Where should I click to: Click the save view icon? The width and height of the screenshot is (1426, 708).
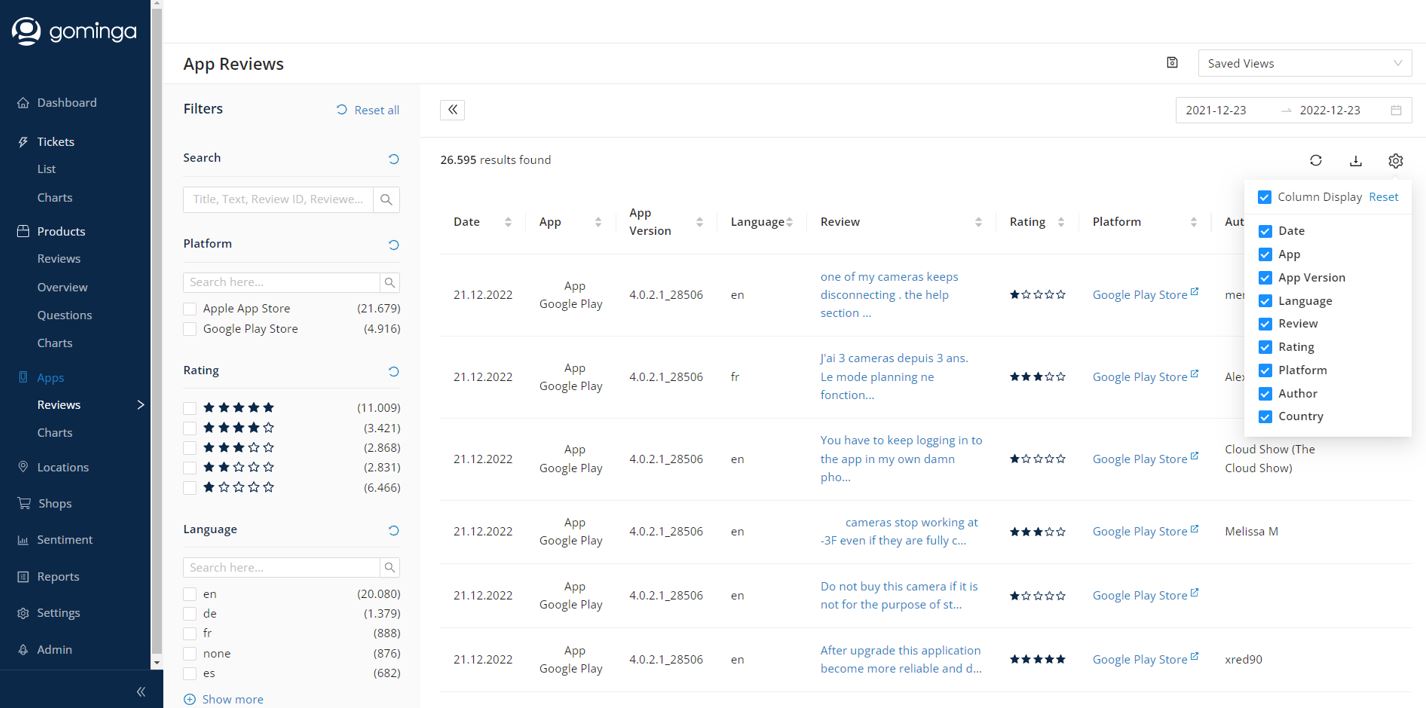(1172, 63)
